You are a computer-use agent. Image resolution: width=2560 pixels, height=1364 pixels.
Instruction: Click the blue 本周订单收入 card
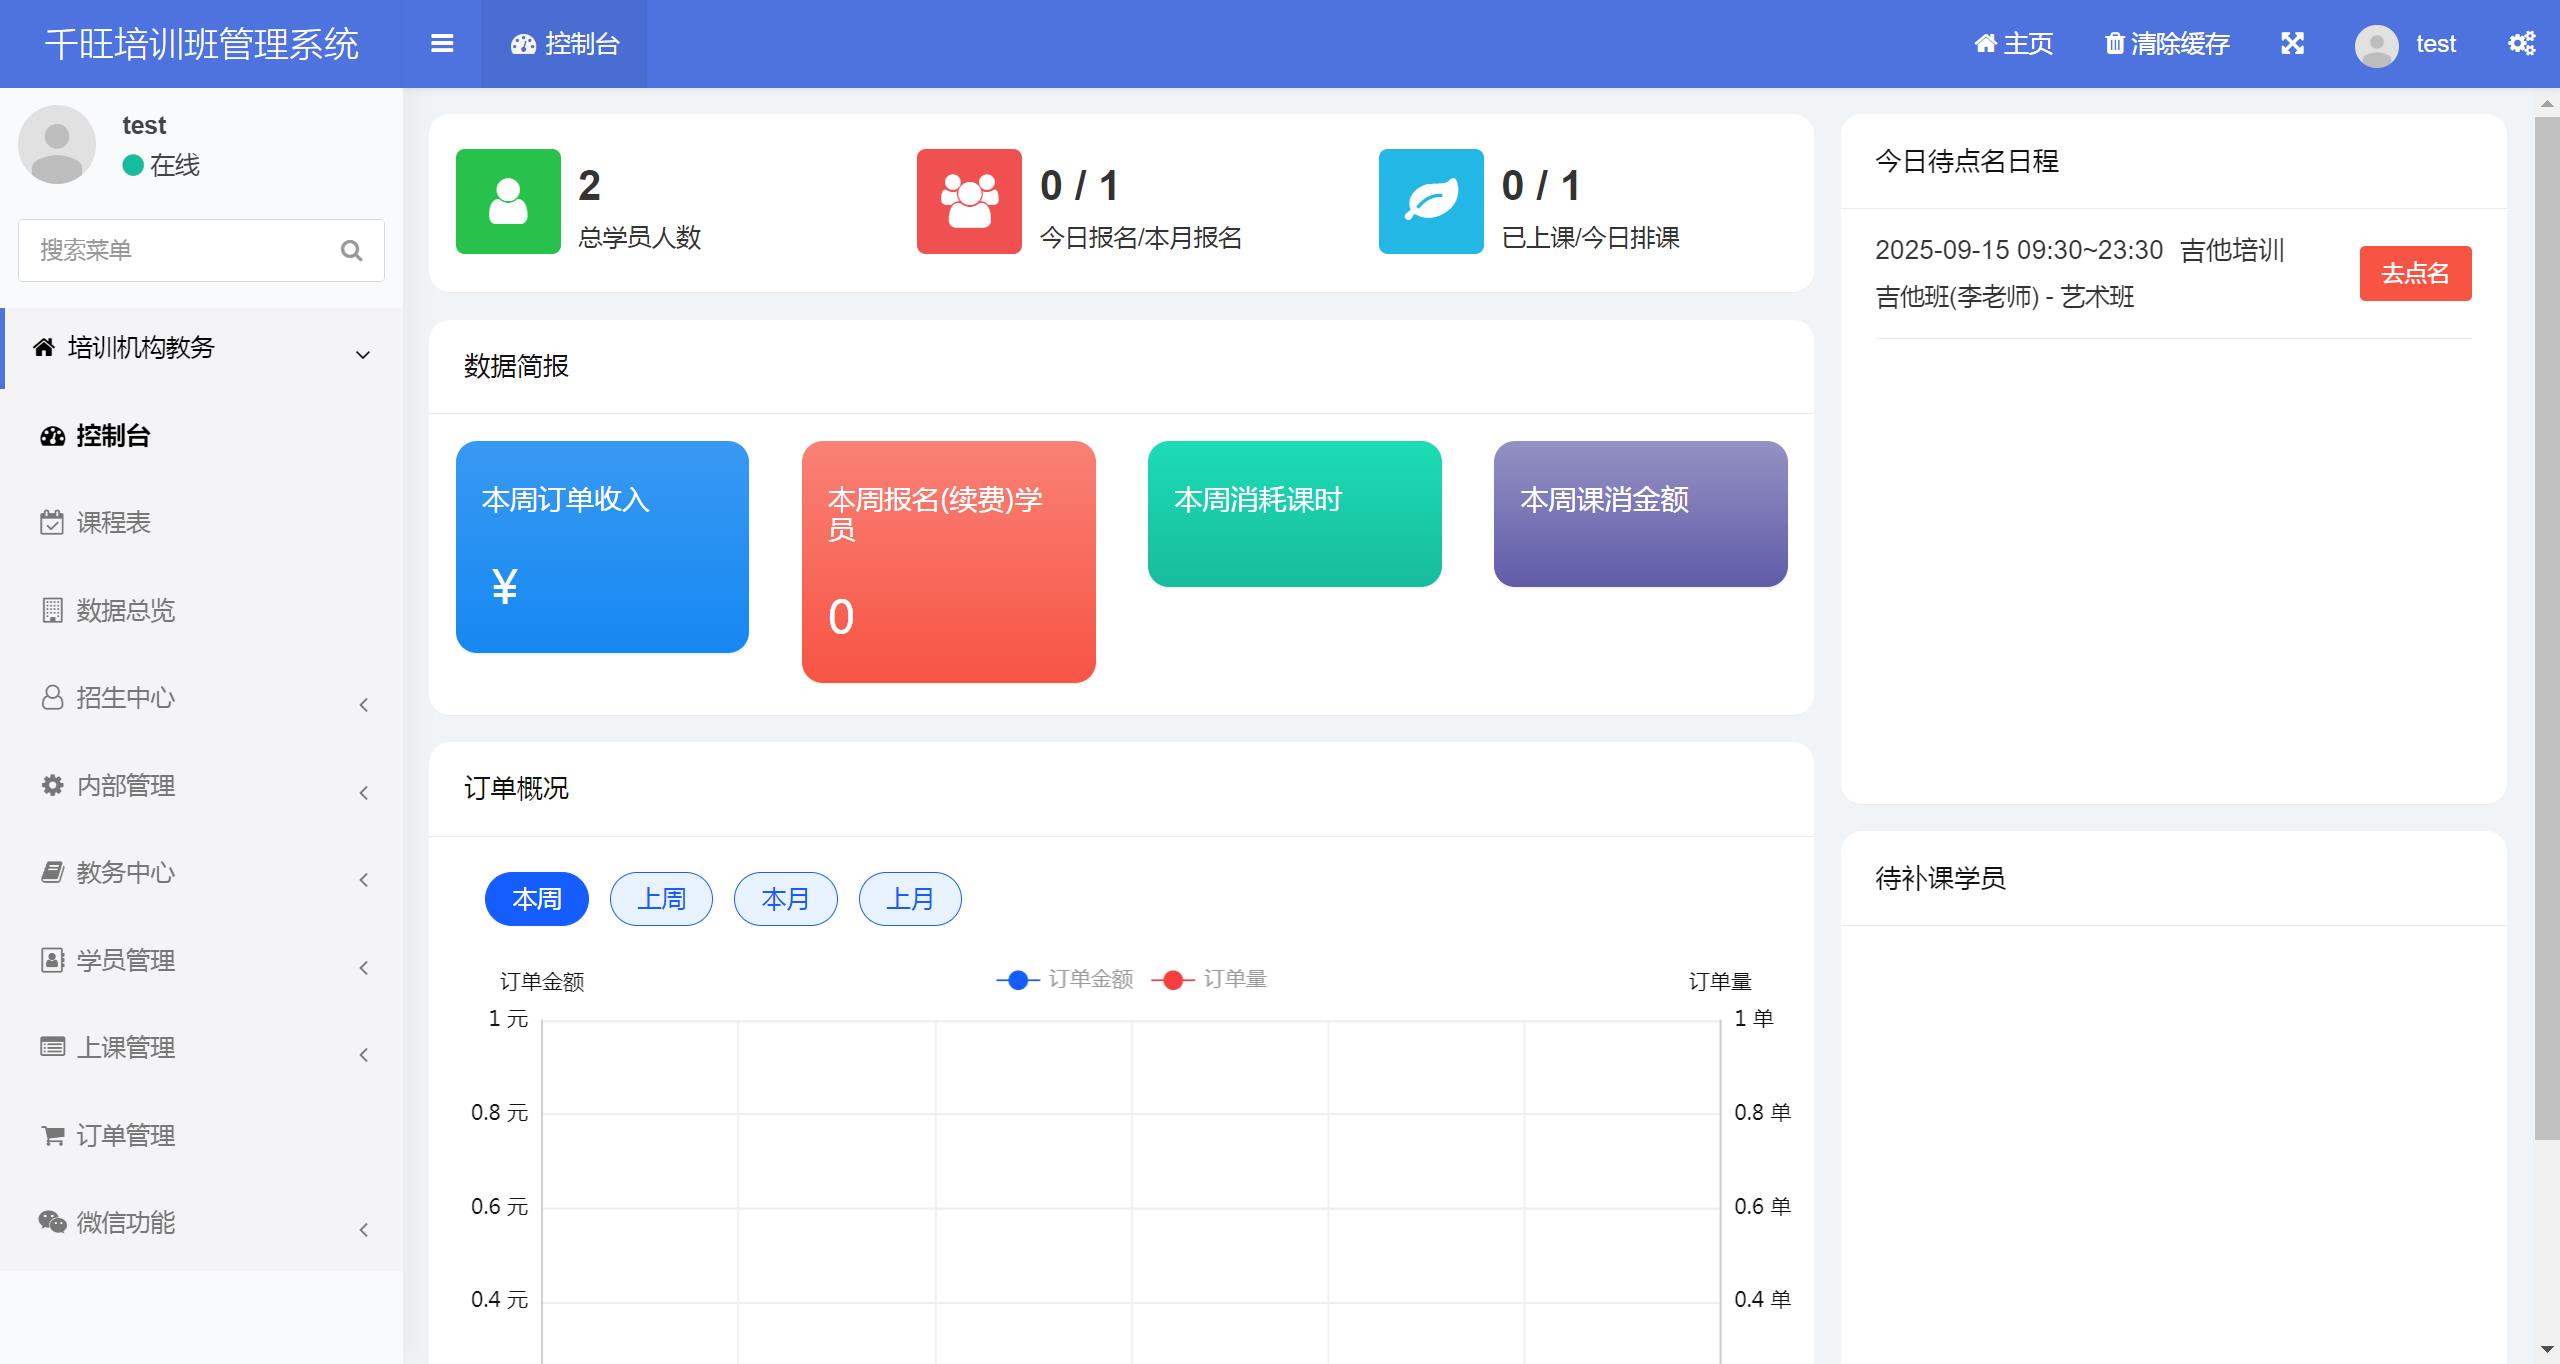click(602, 547)
